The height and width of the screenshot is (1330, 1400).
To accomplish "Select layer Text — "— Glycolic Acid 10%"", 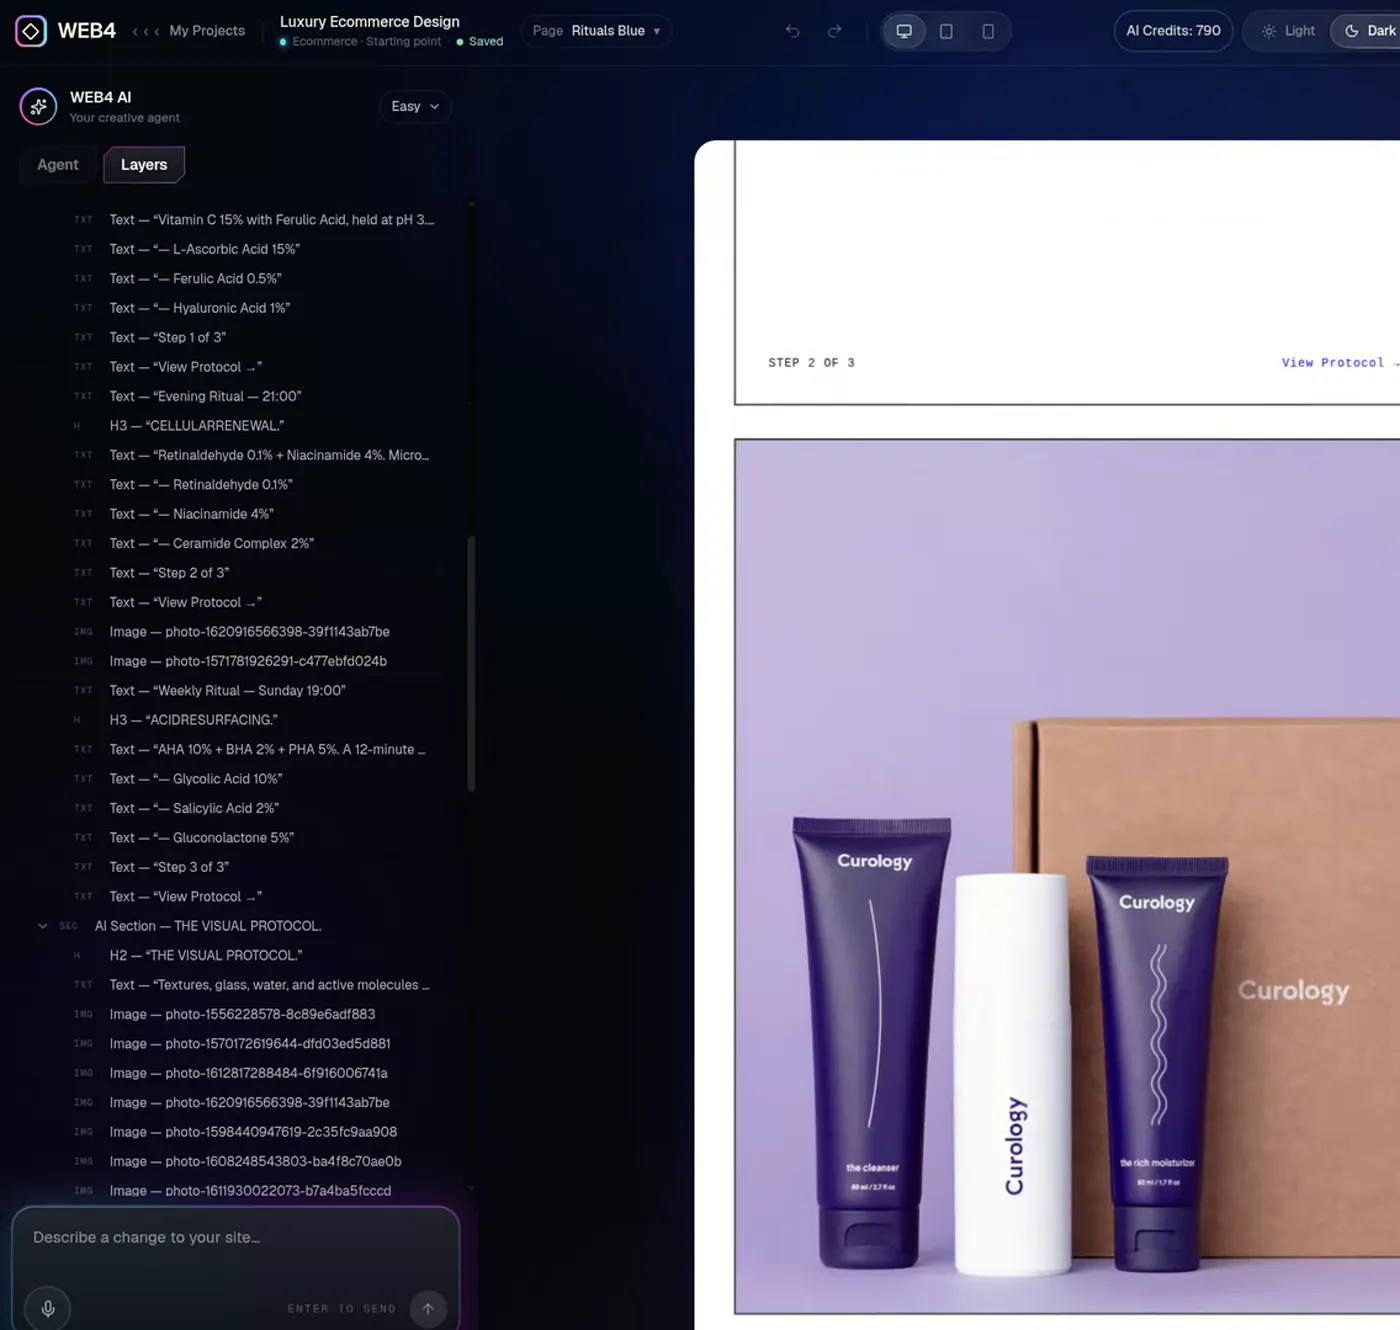I will 196,779.
